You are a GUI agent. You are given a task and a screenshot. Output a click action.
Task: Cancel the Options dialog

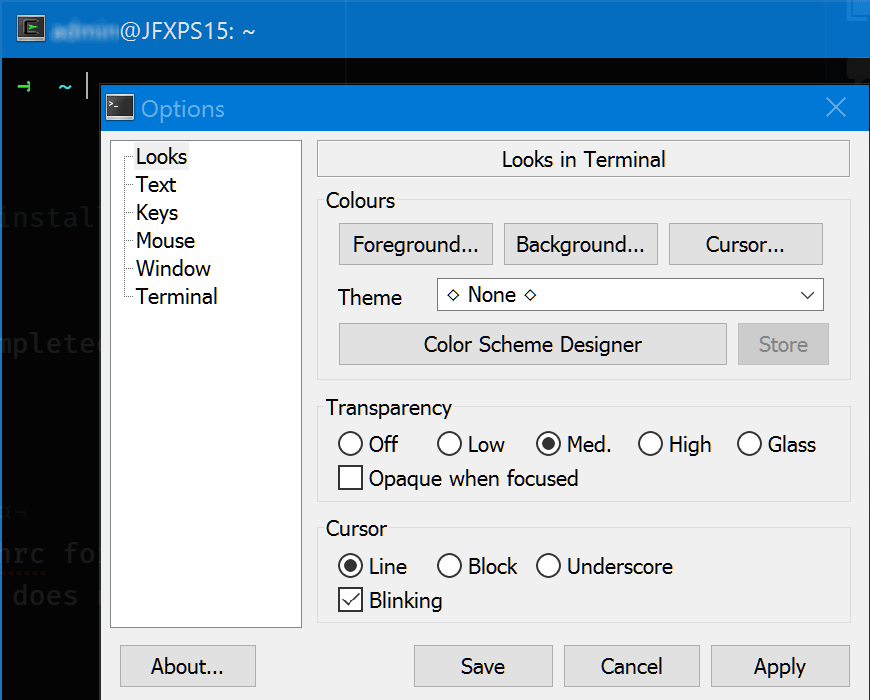pos(631,666)
